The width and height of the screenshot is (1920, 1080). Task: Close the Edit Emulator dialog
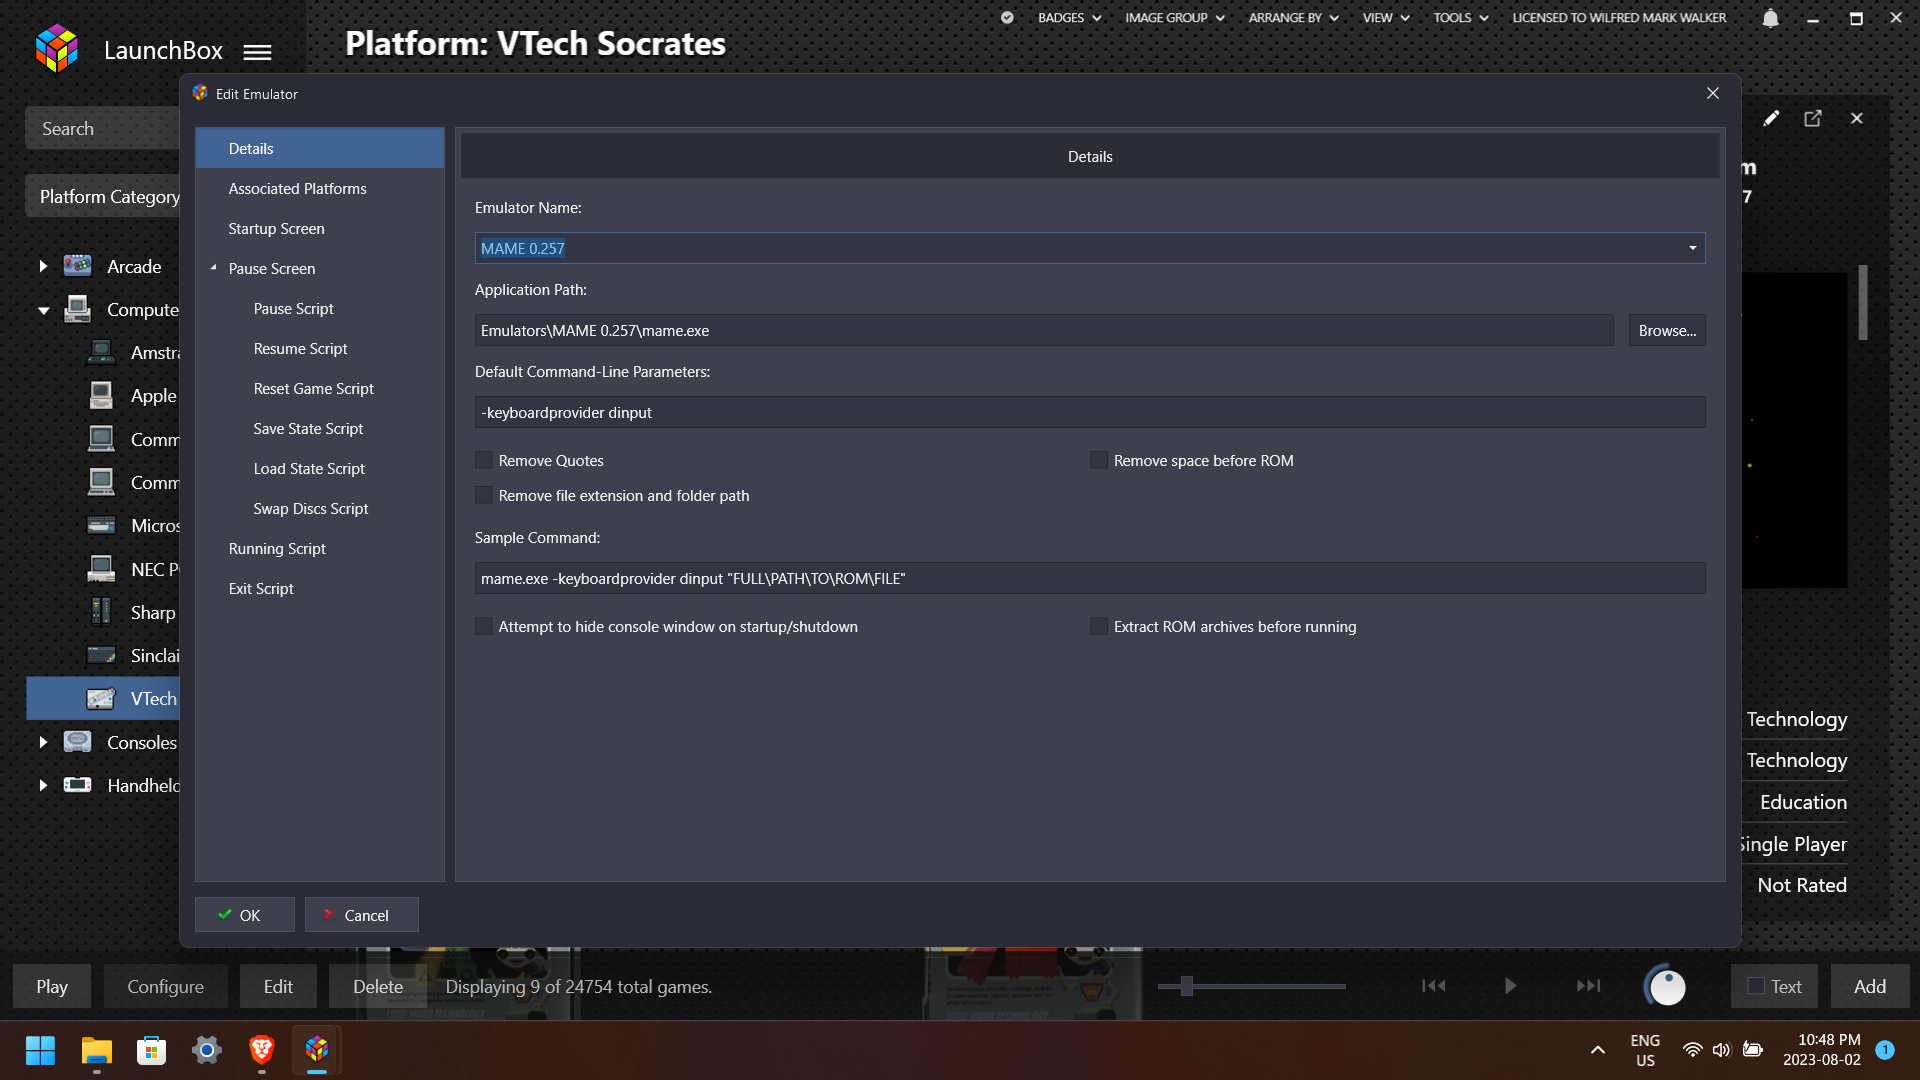(x=1713, y=93)
